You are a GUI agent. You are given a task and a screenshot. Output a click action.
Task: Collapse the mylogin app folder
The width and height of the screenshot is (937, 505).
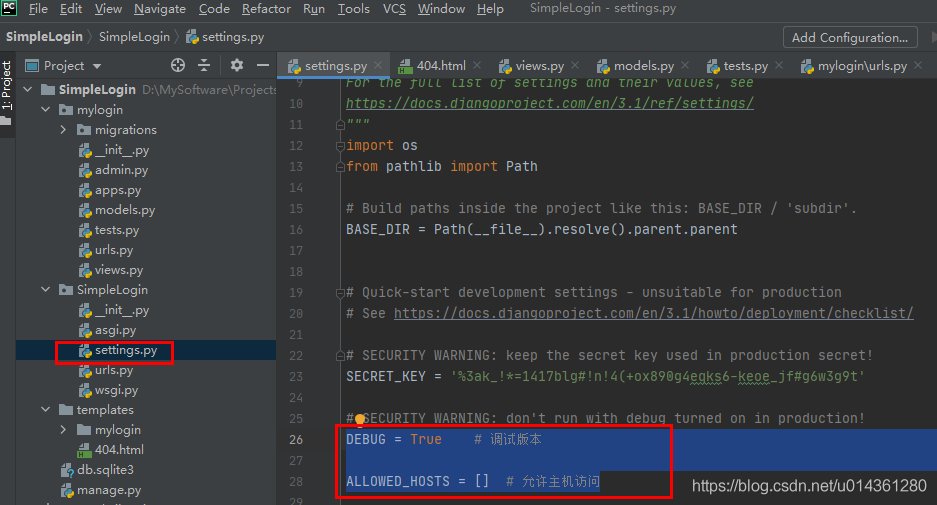point(45,110)
